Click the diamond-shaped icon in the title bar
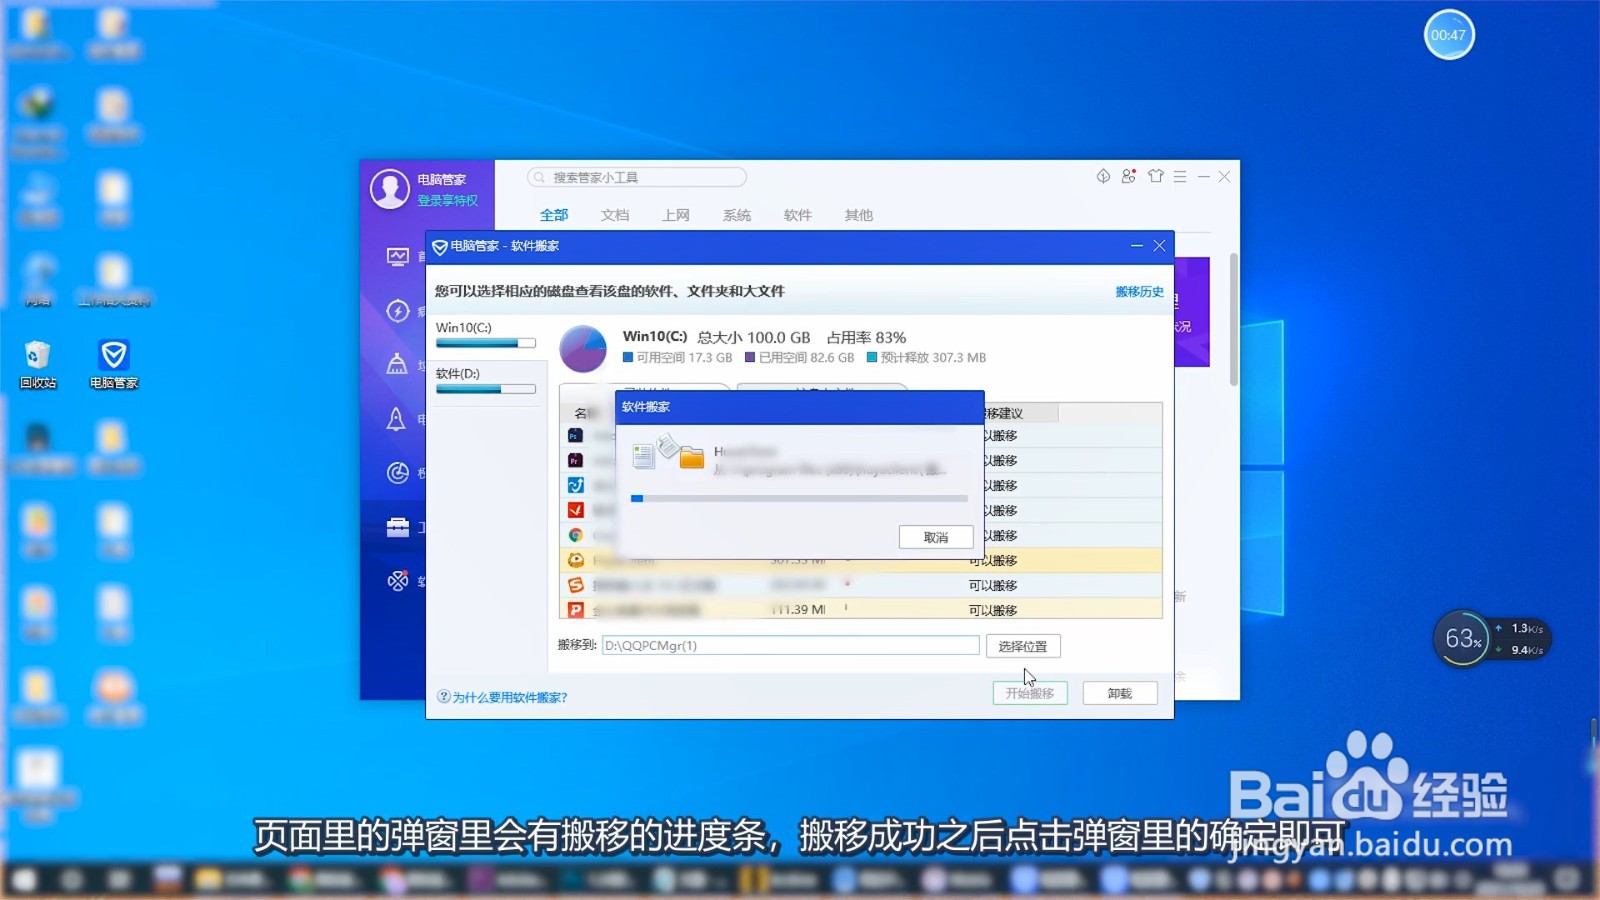This screenshot has height=900, width=1600. [1103, 176]
